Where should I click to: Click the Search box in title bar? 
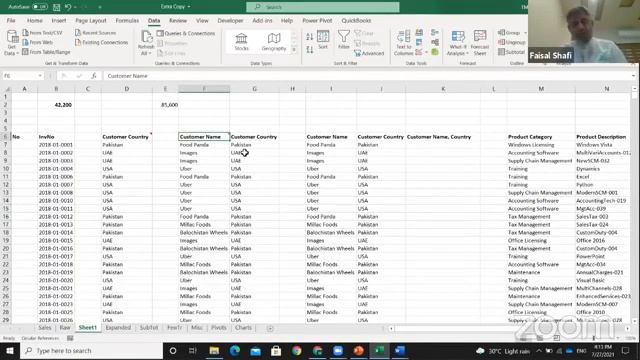[322, 7]
